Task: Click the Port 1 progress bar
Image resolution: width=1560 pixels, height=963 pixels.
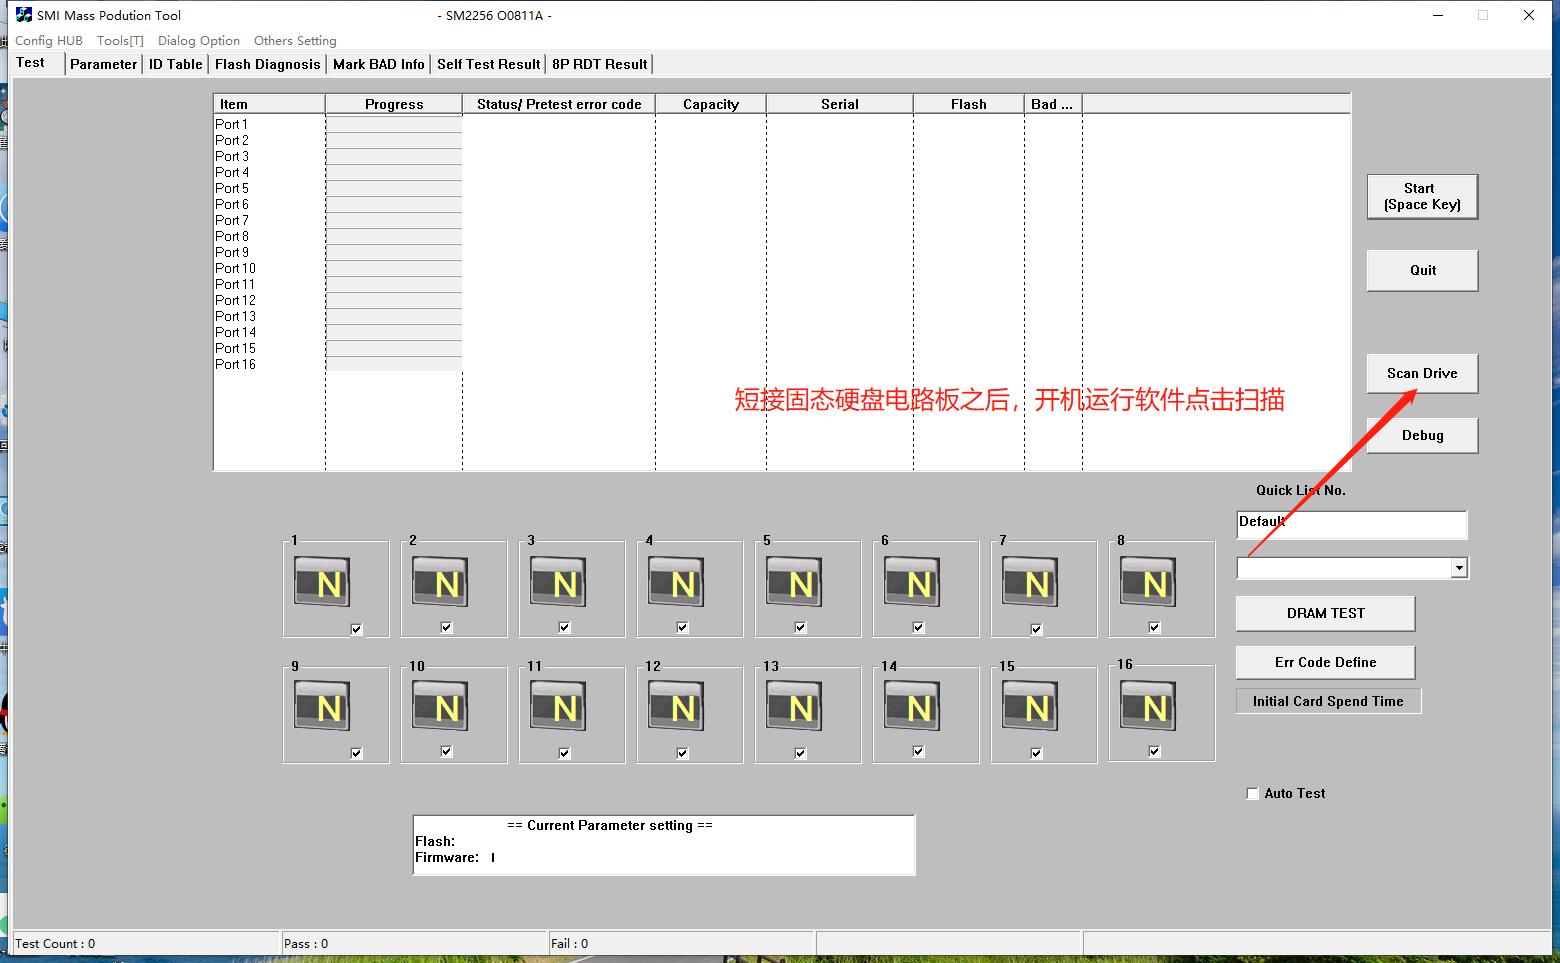Action: [394, 125]
